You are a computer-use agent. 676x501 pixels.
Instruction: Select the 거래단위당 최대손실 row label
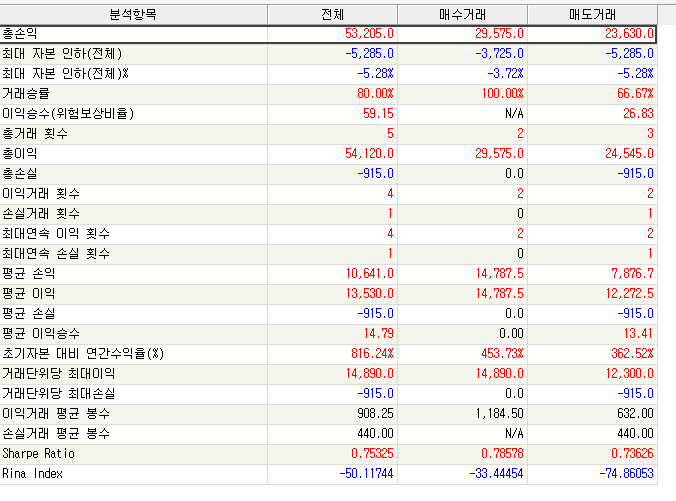[x=59, y=394]
